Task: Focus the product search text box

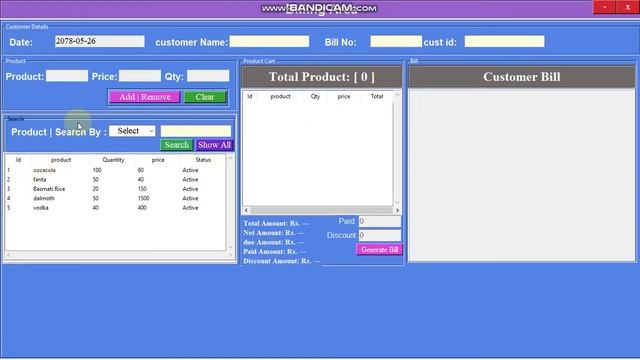Action: (x=196, y=131)
